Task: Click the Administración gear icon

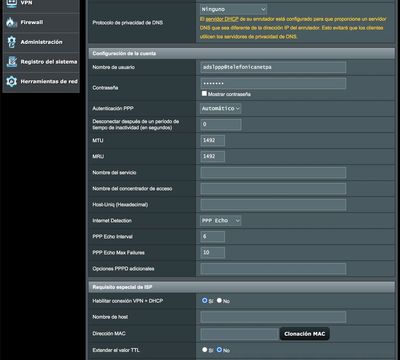Action: (11, 42)
